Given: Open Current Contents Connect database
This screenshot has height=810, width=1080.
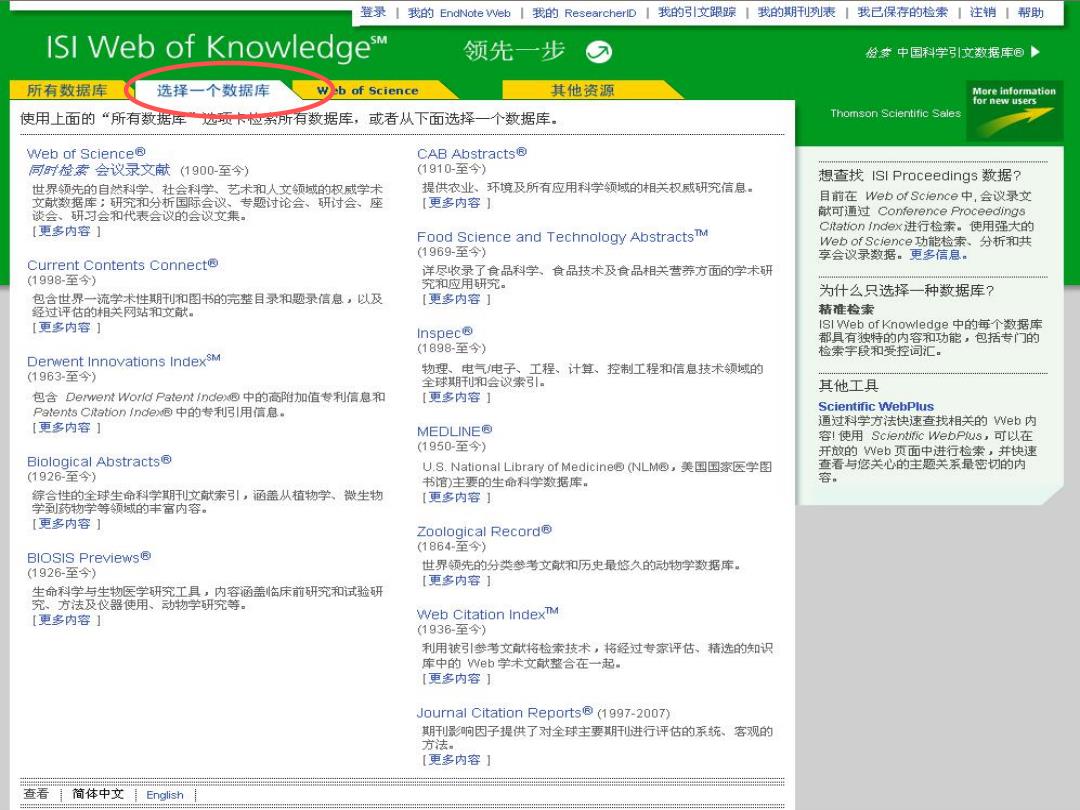Looking at the screenshot, I should [x=123, y=264].
